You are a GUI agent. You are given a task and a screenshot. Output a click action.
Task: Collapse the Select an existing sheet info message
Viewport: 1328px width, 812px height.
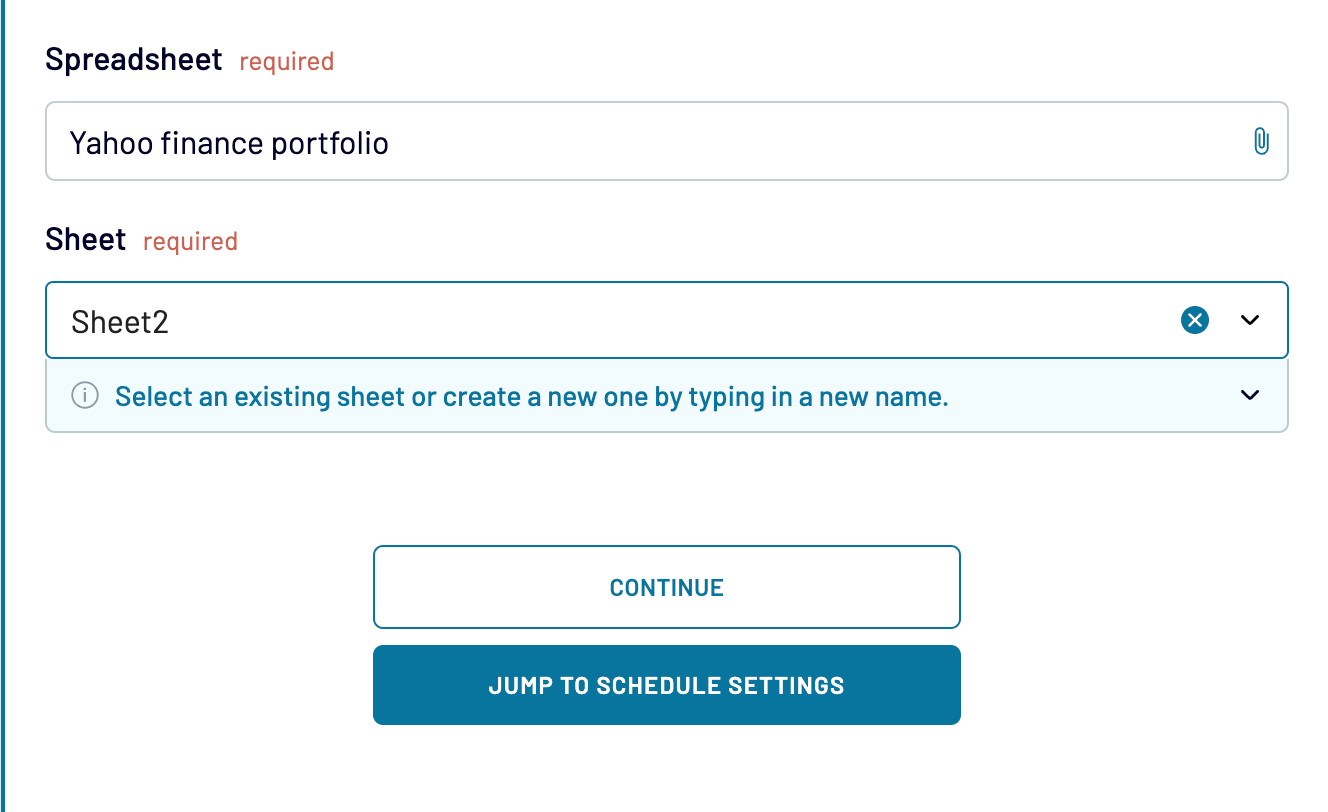click(1248, 395)
